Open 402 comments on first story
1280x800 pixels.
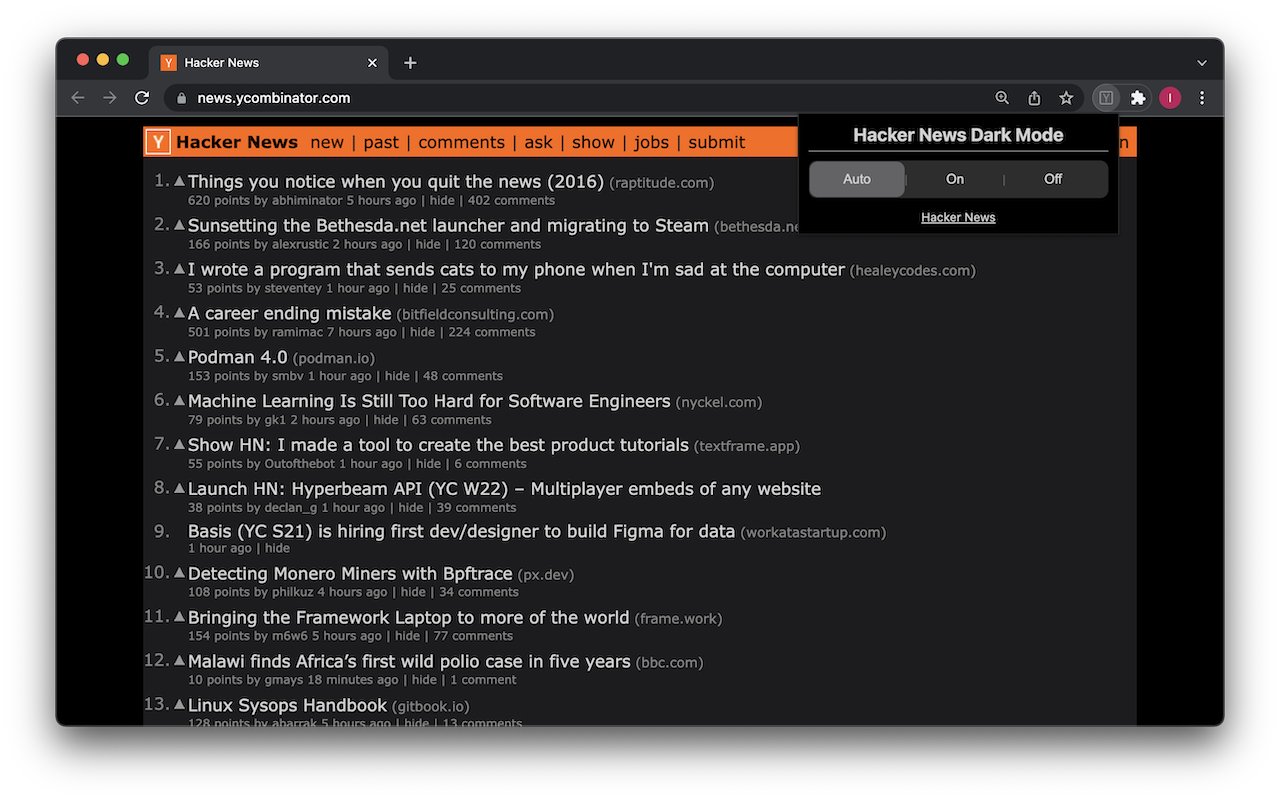[511, 200]
